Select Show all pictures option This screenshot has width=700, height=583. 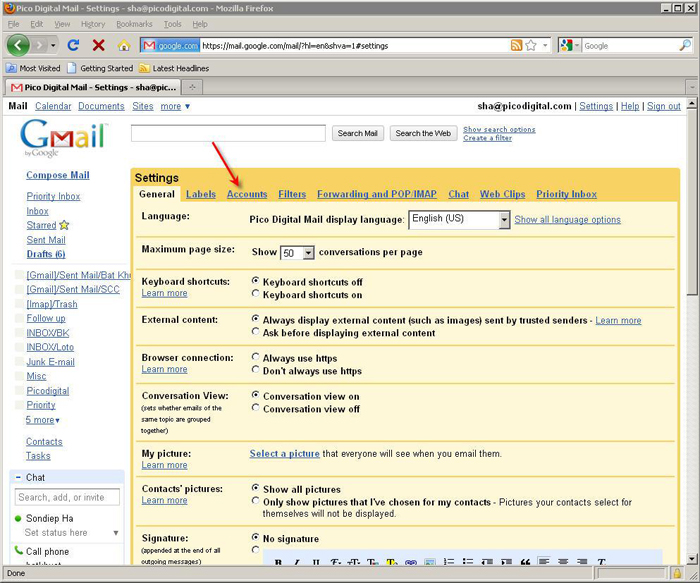(255, 488)
